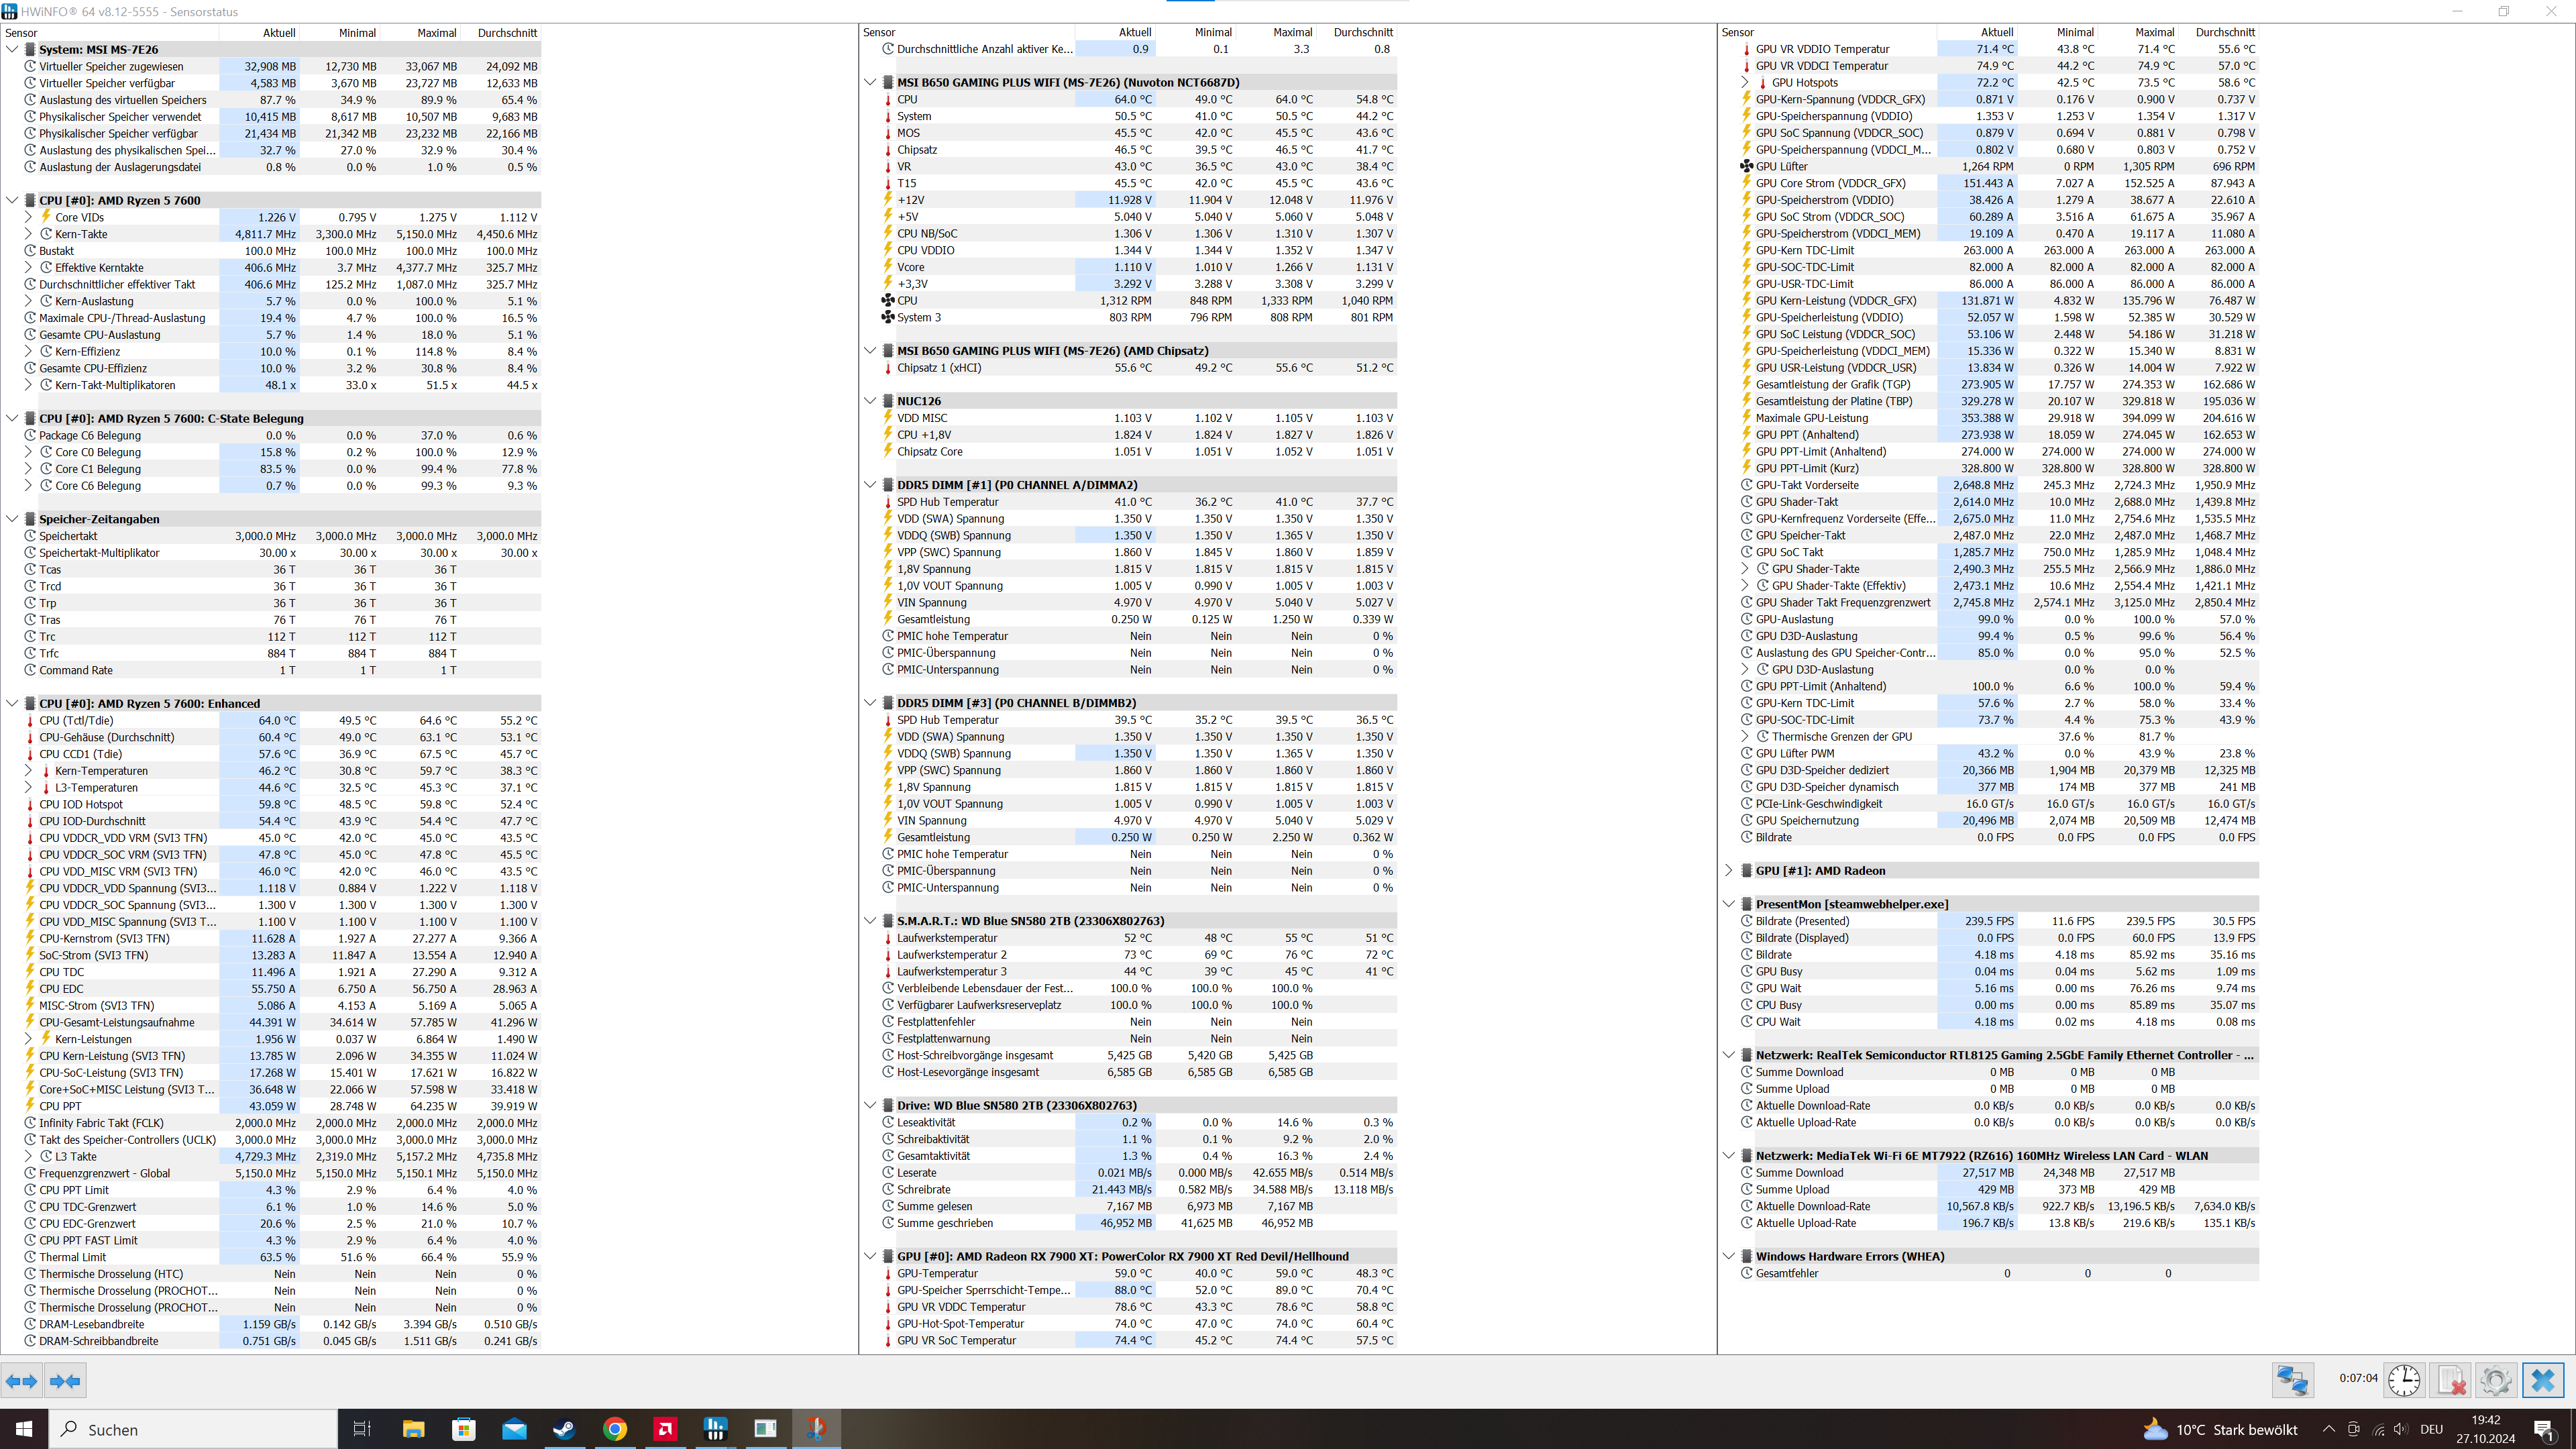Expand the GPU Hotspots entry
2576x1449 pixels.
click(1745, 83)
